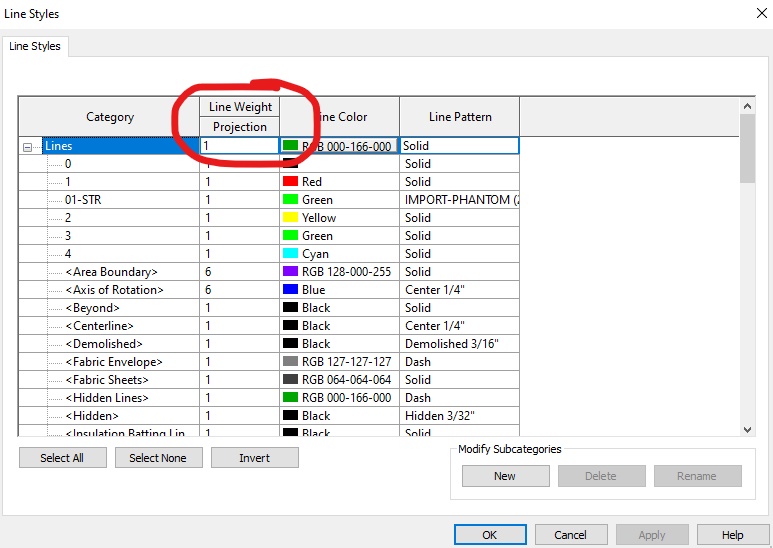Click the vertical scrollbar thumb
This screenshot has width=773, height=548.
point(747,149)
